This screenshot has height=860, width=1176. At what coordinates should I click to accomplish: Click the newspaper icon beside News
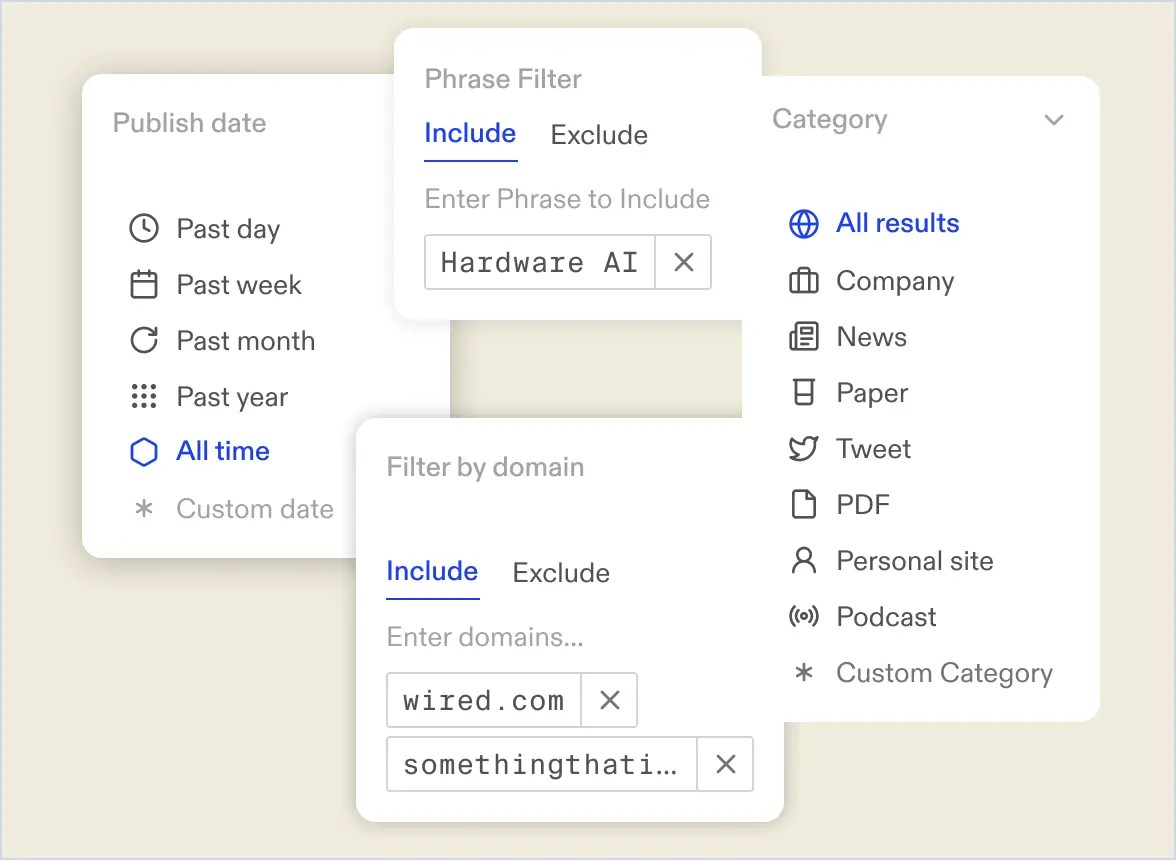pyautogui.click(x=804, y=337)
